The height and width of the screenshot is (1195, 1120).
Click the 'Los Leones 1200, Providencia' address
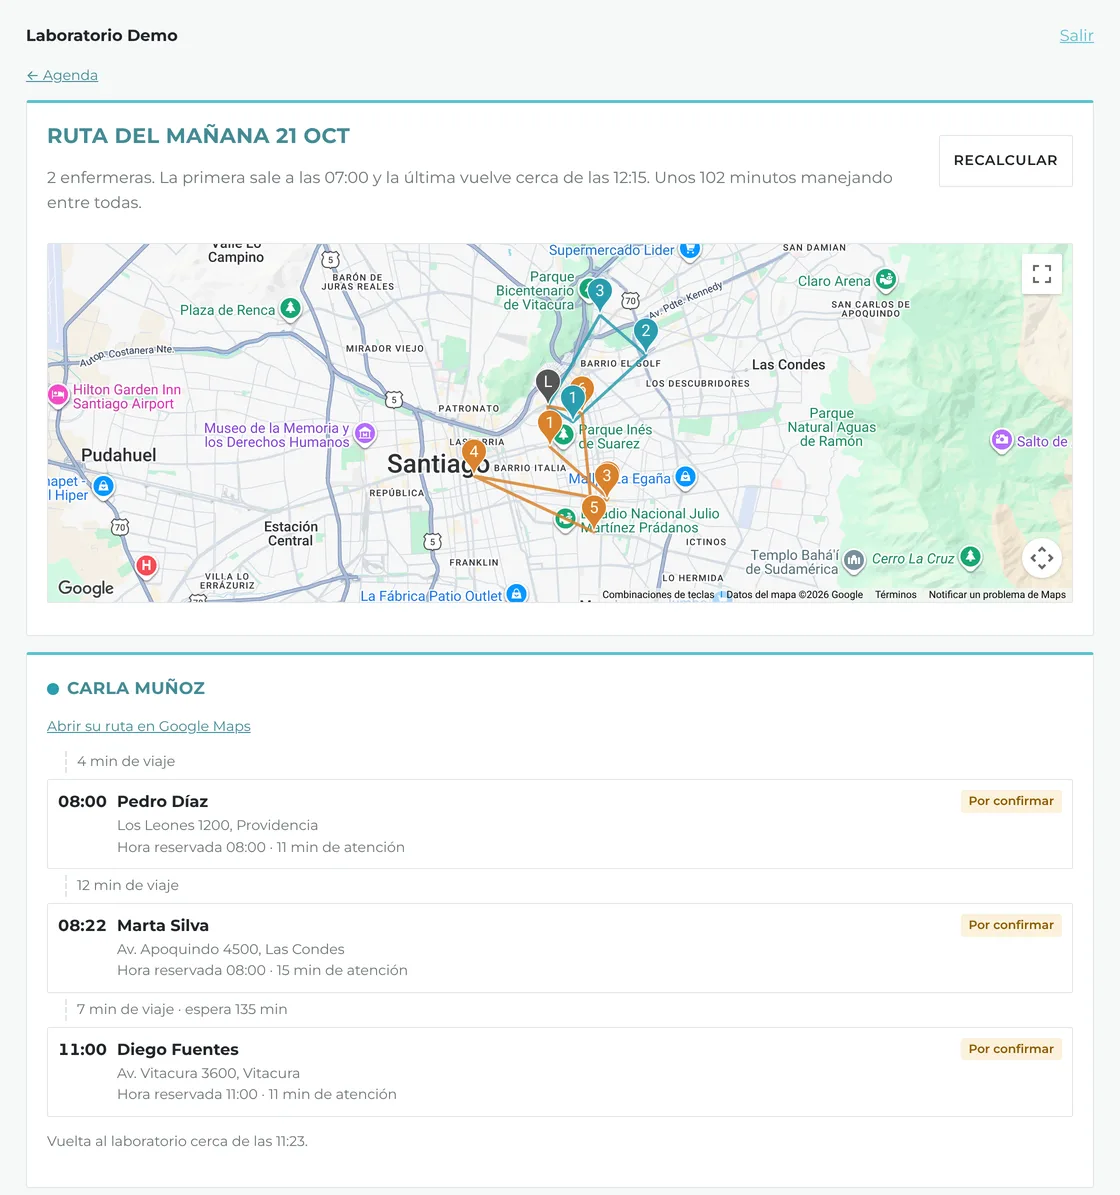click(x=217, y=825)
